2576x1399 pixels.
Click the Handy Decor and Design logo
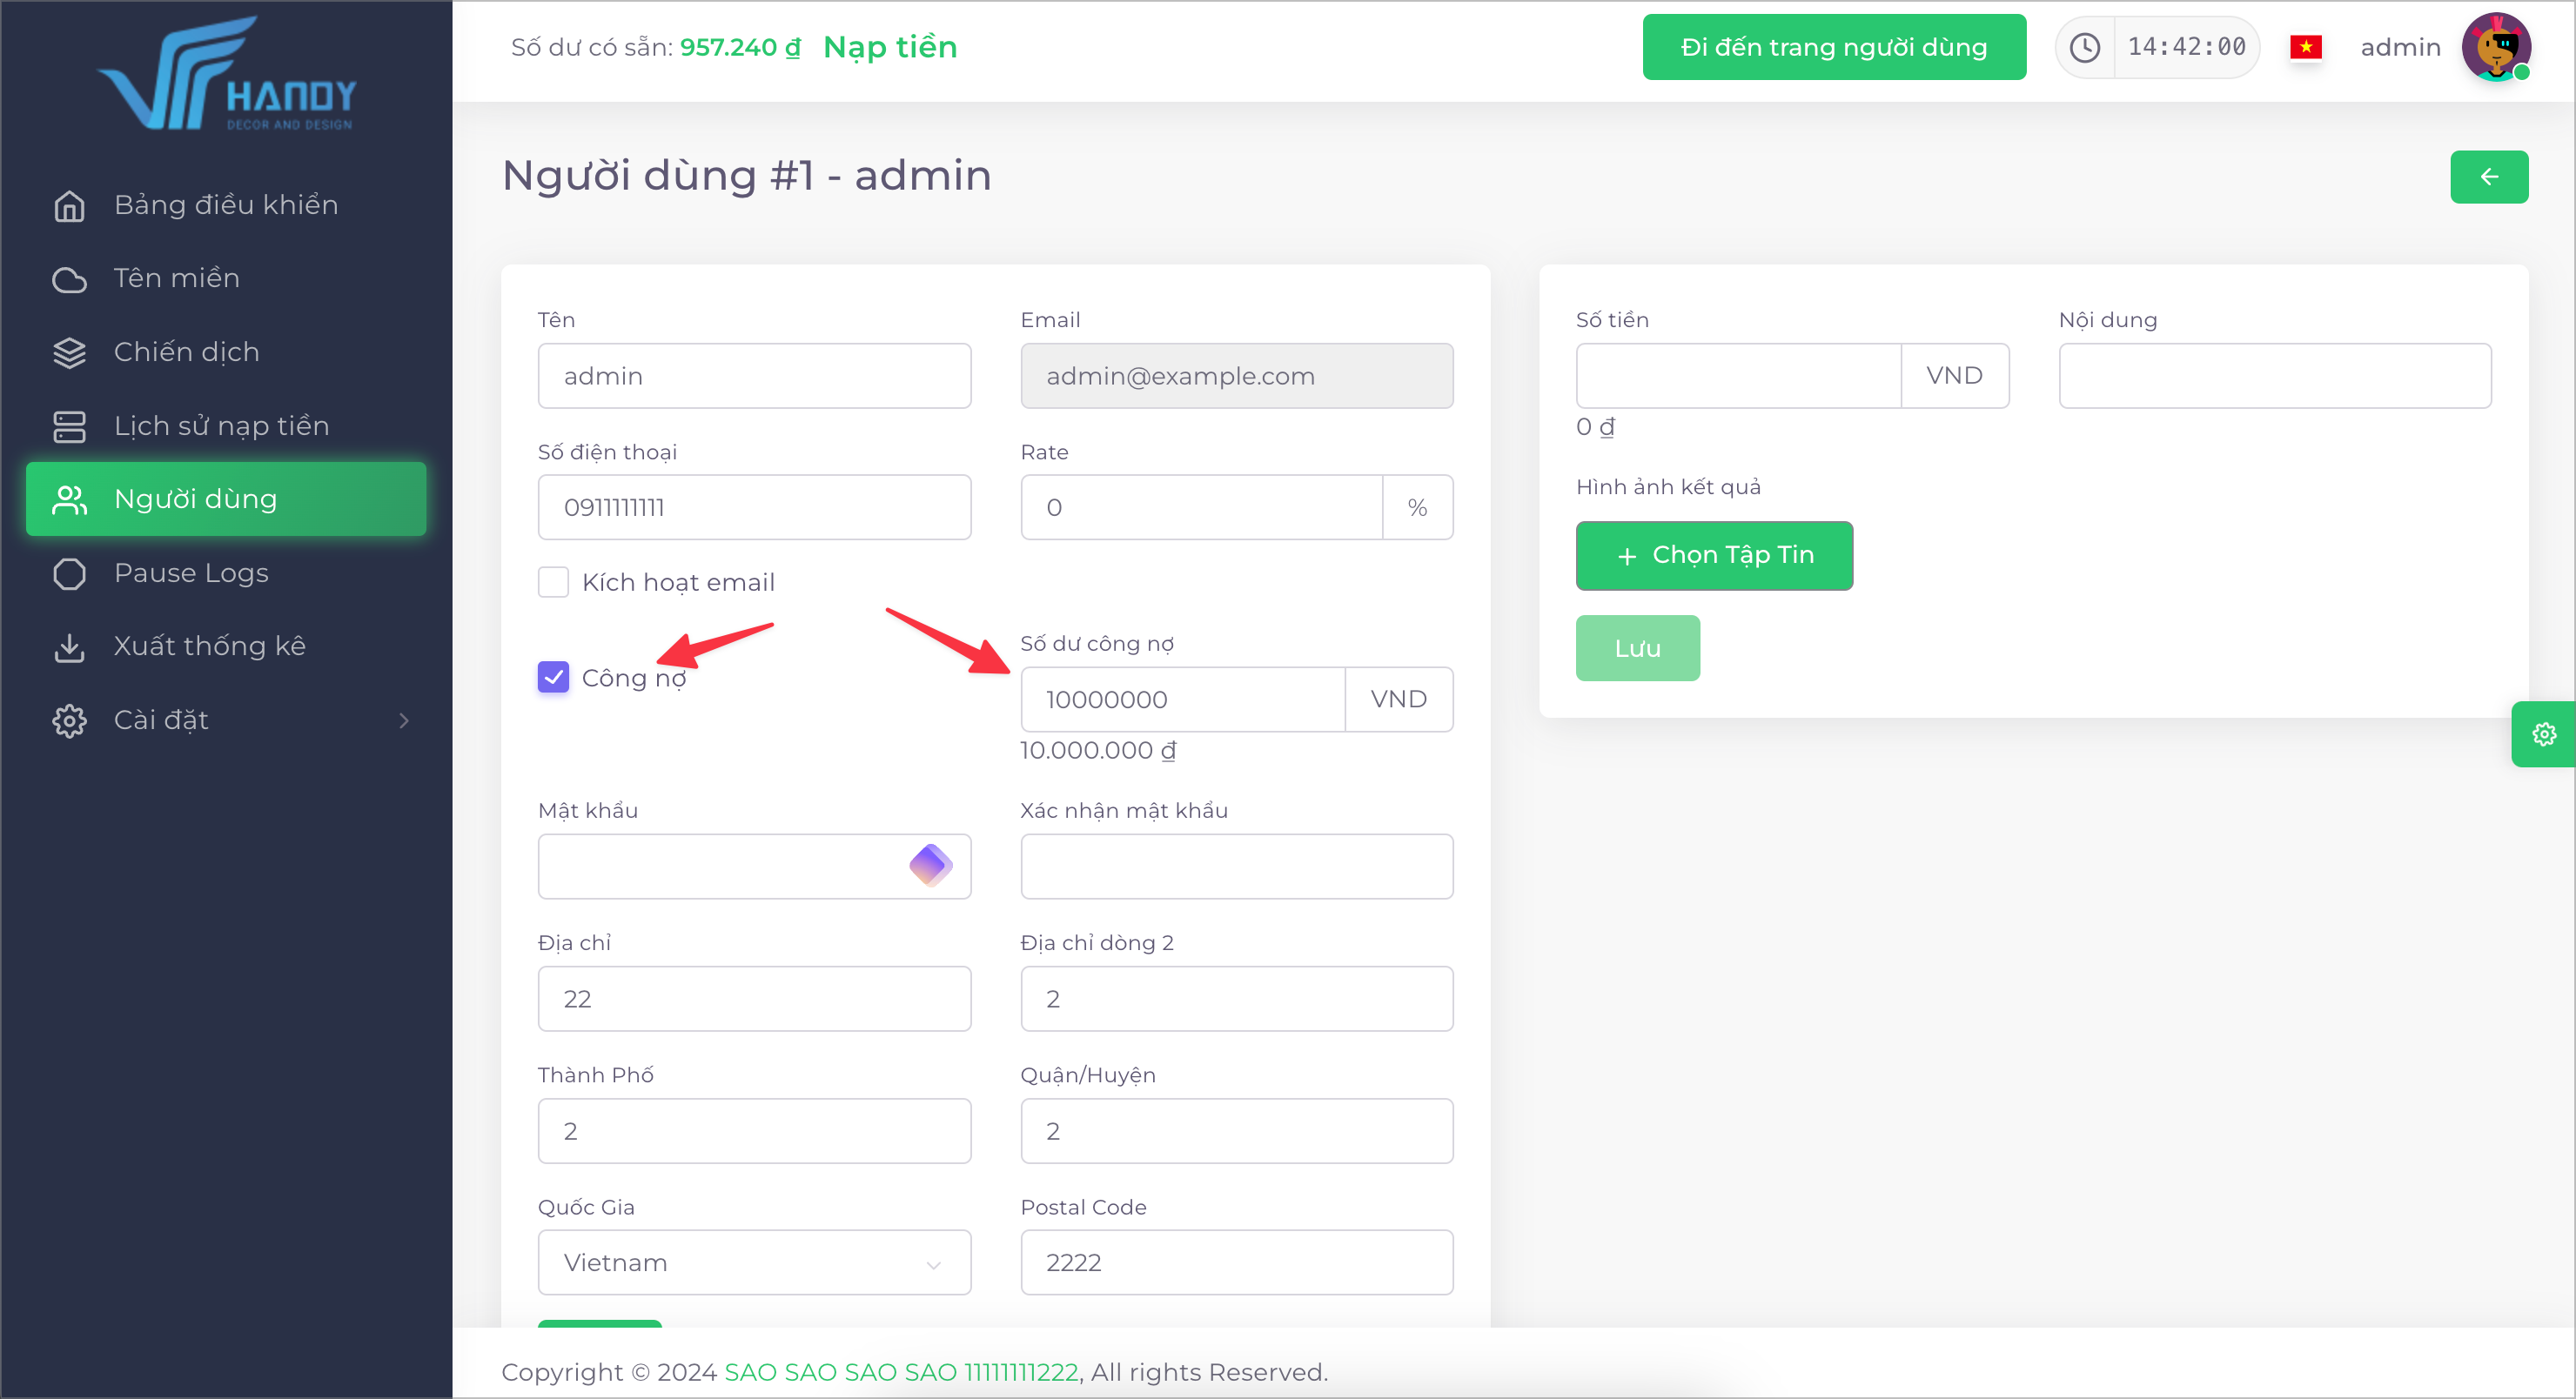227,74
